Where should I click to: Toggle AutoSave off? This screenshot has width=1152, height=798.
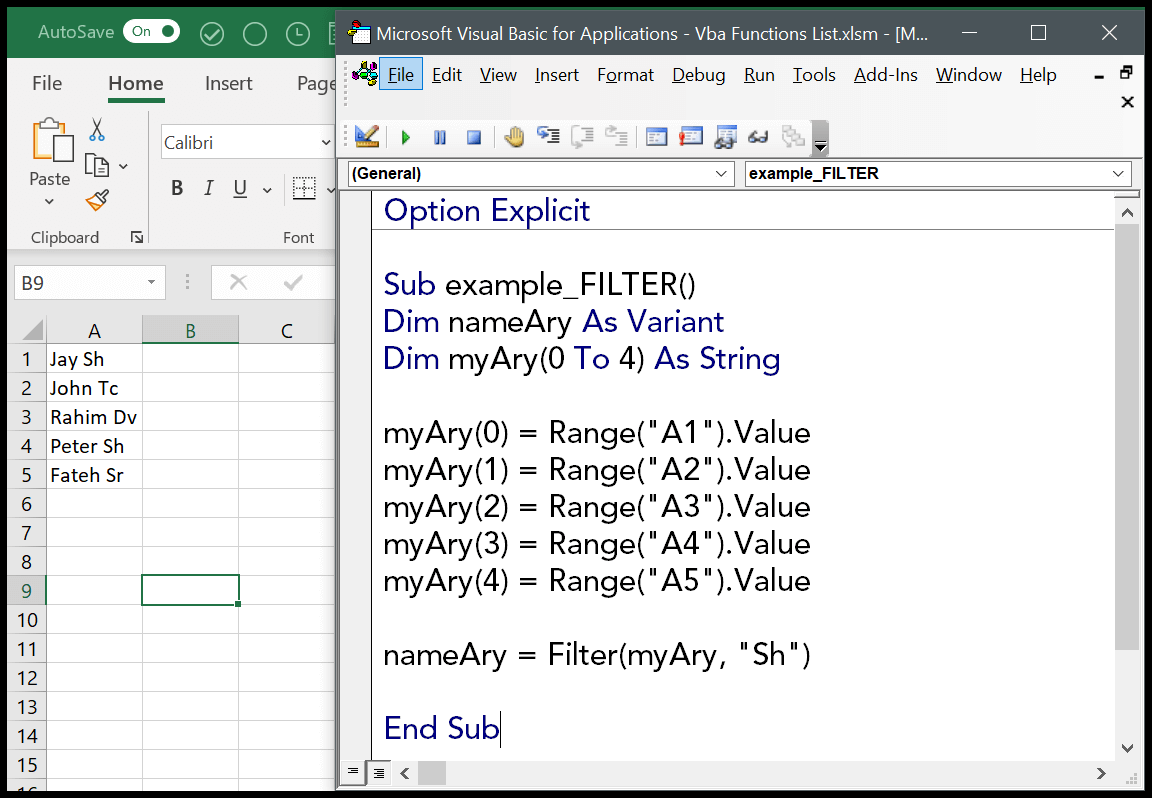tap(151, 31)
